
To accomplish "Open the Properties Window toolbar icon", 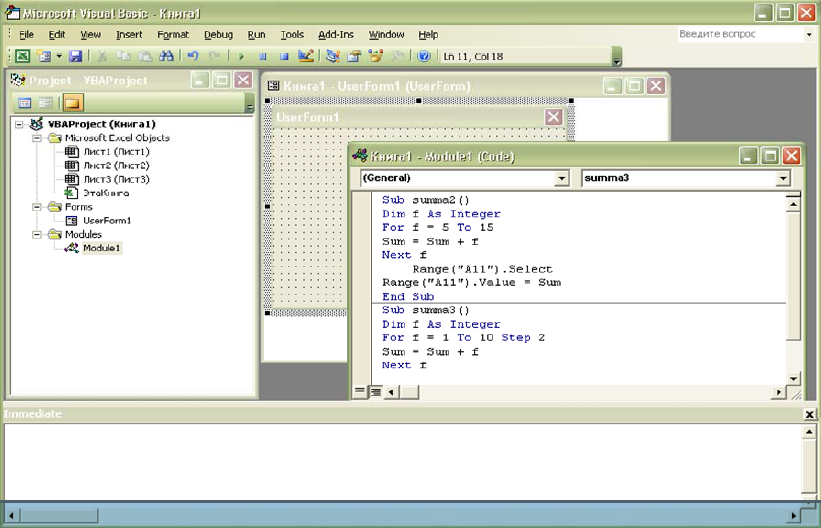I will (x=354, y=56).
